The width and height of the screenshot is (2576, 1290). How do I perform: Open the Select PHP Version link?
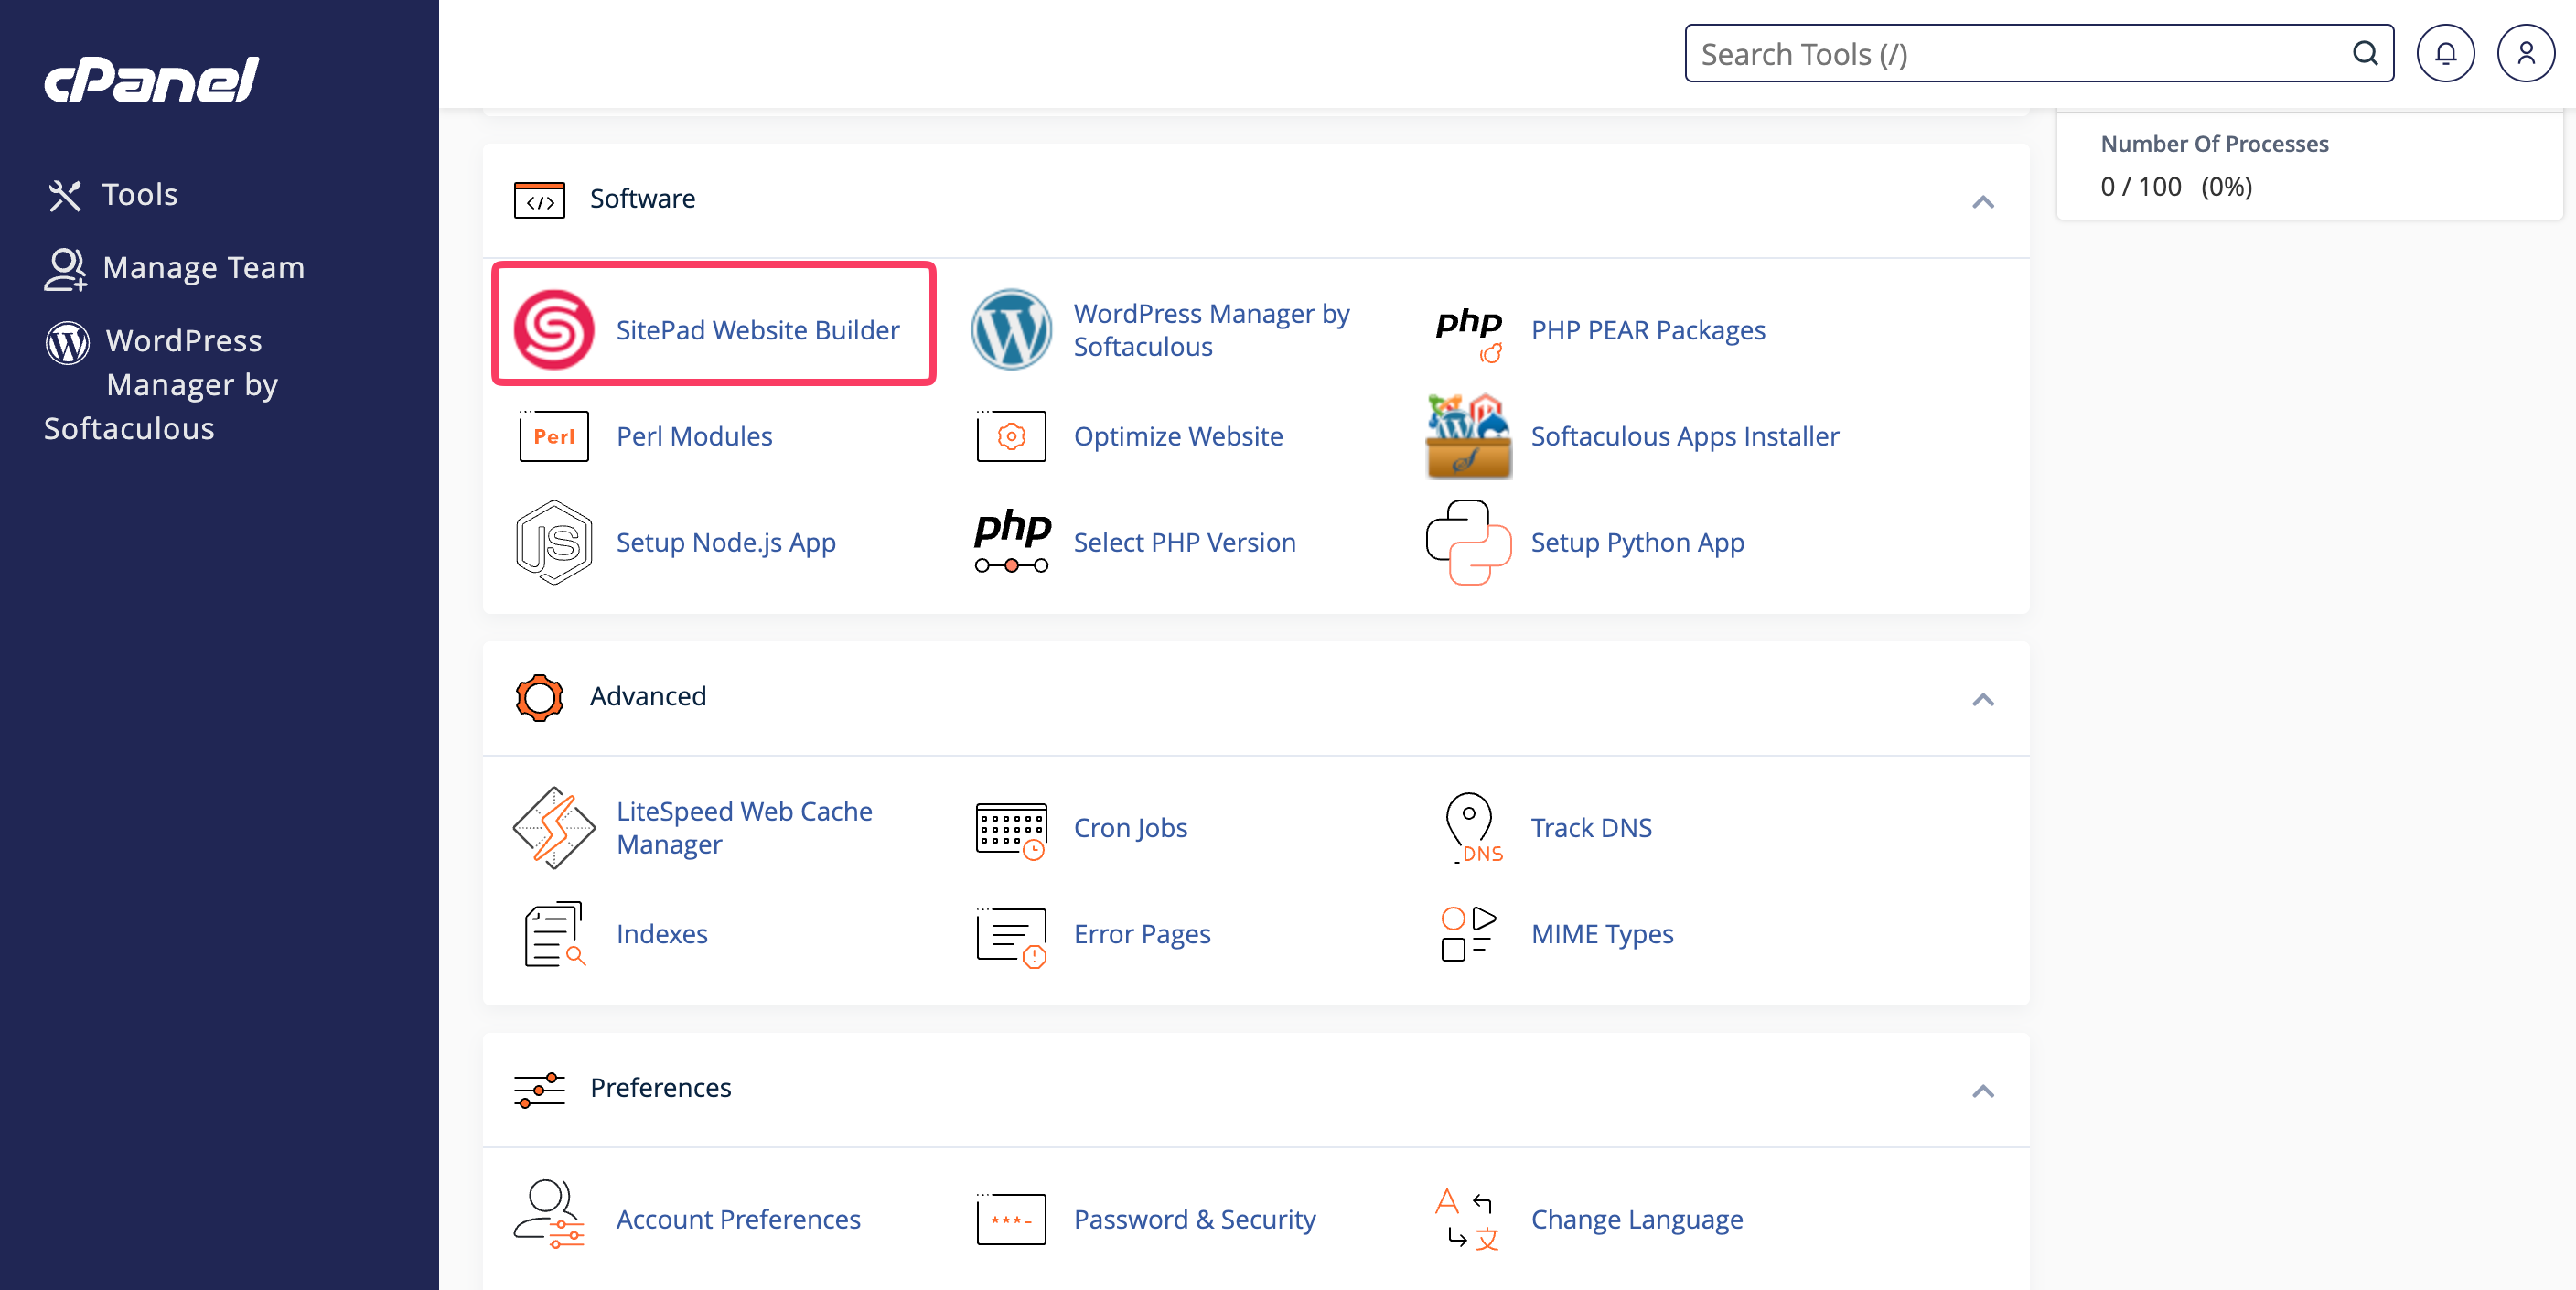[x=1185, y=542]
